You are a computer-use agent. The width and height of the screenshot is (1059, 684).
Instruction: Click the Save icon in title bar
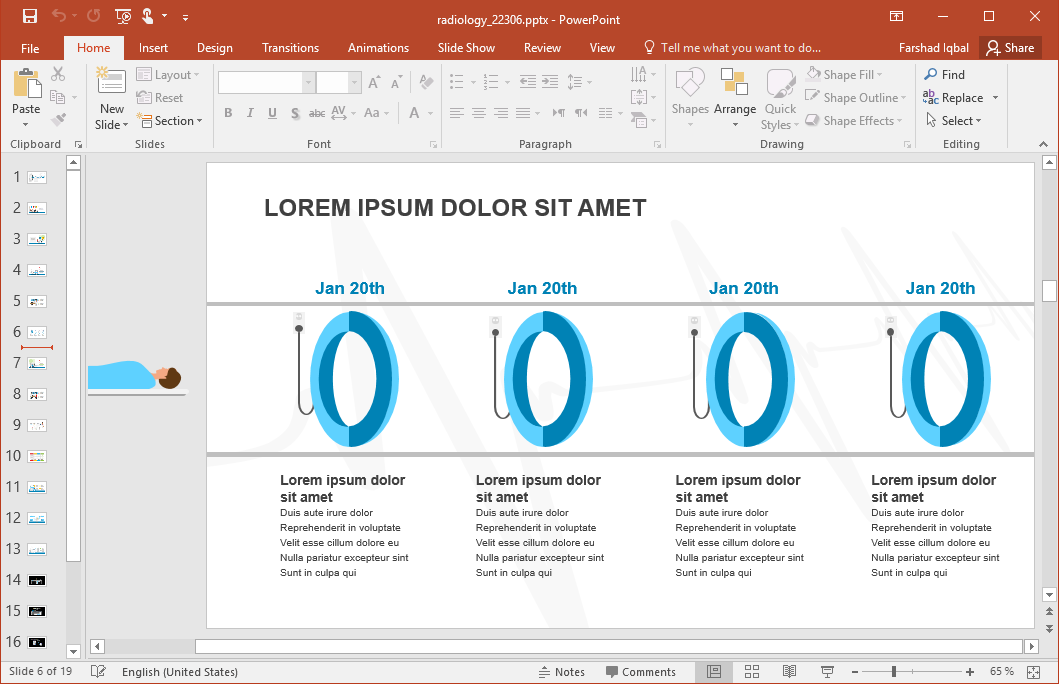(x=29, y=16)
